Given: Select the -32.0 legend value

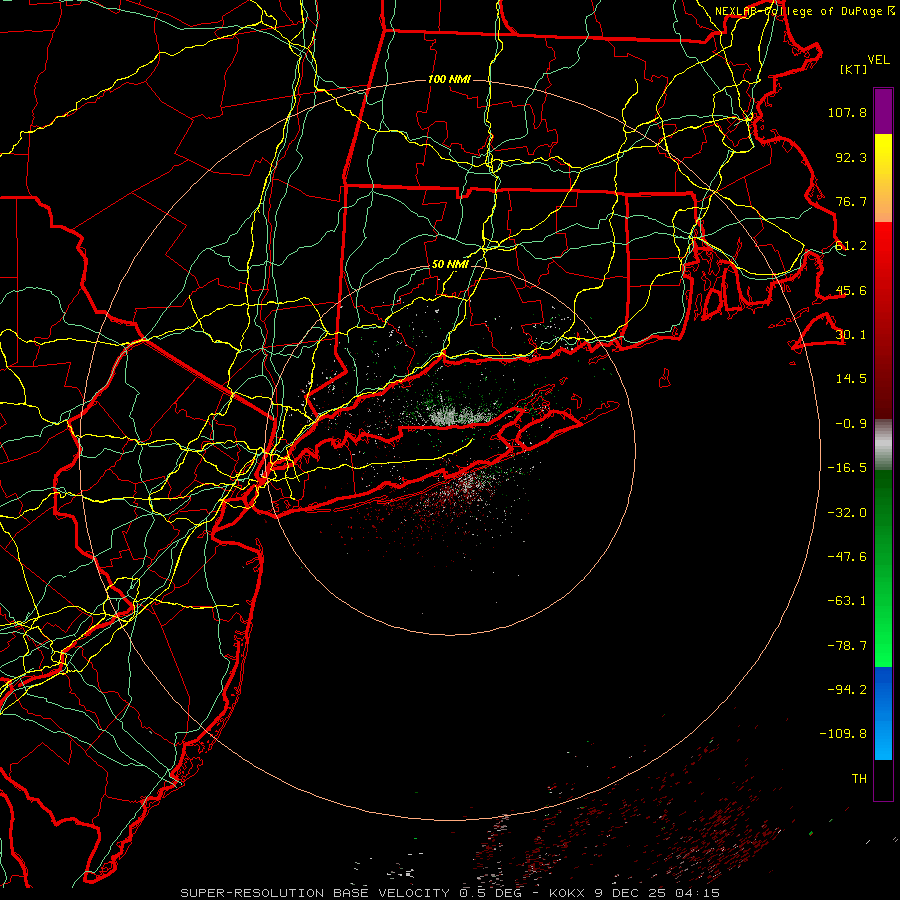Looking at the screenshot, I should pyautogui.click(x=847, y=513).
